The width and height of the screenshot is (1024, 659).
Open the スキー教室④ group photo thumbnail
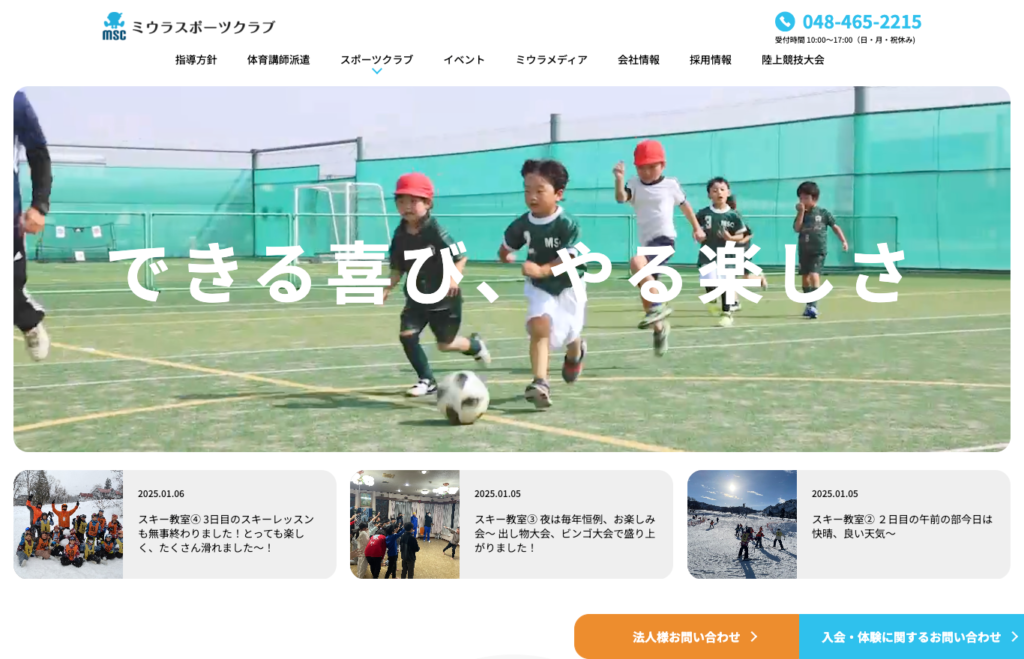68,524
